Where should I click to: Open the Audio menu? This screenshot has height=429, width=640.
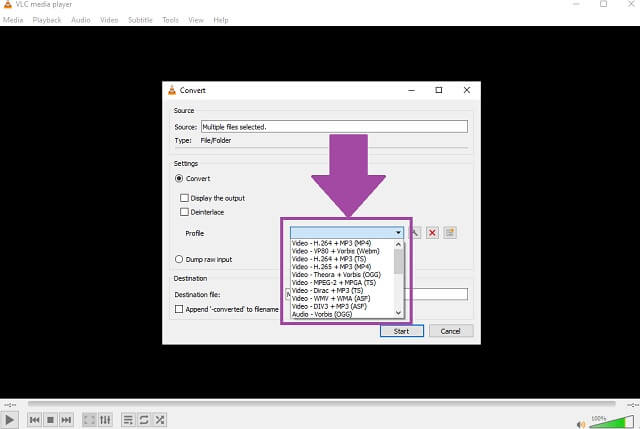pos(81,20)
